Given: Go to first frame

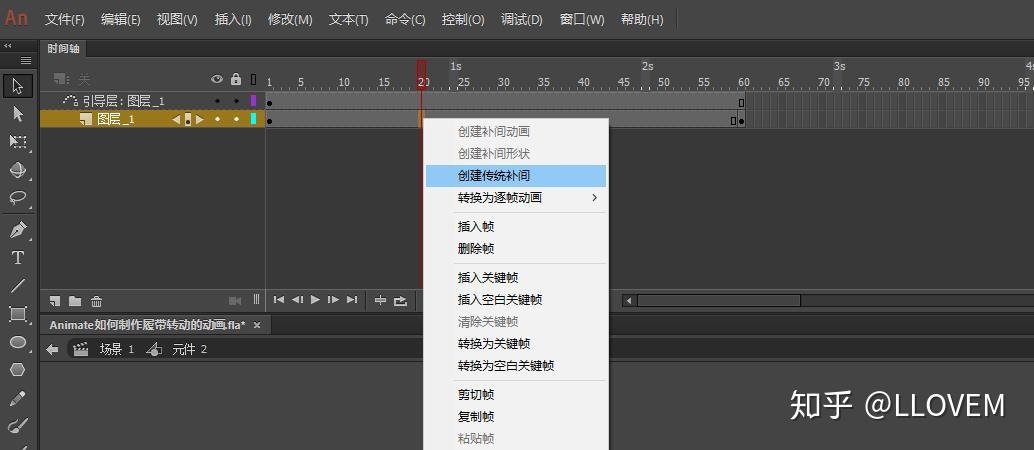Looking at the screenshot, I should (279, 300).
